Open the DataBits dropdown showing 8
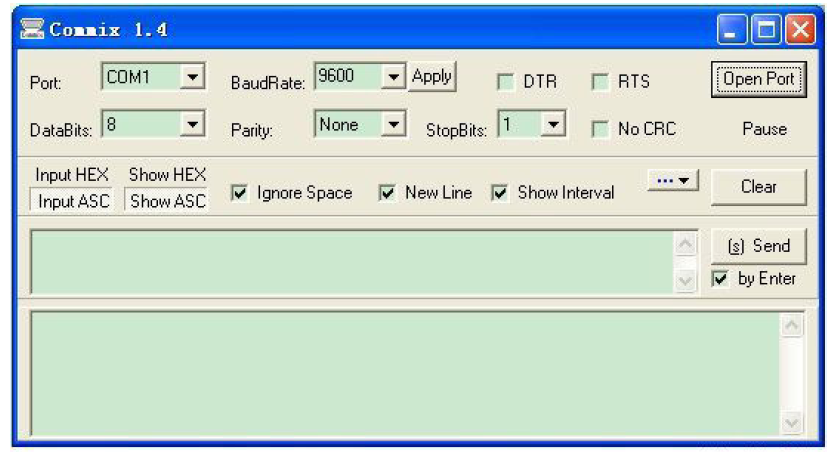Screen dimensions: 832x452 click(193, 124)
